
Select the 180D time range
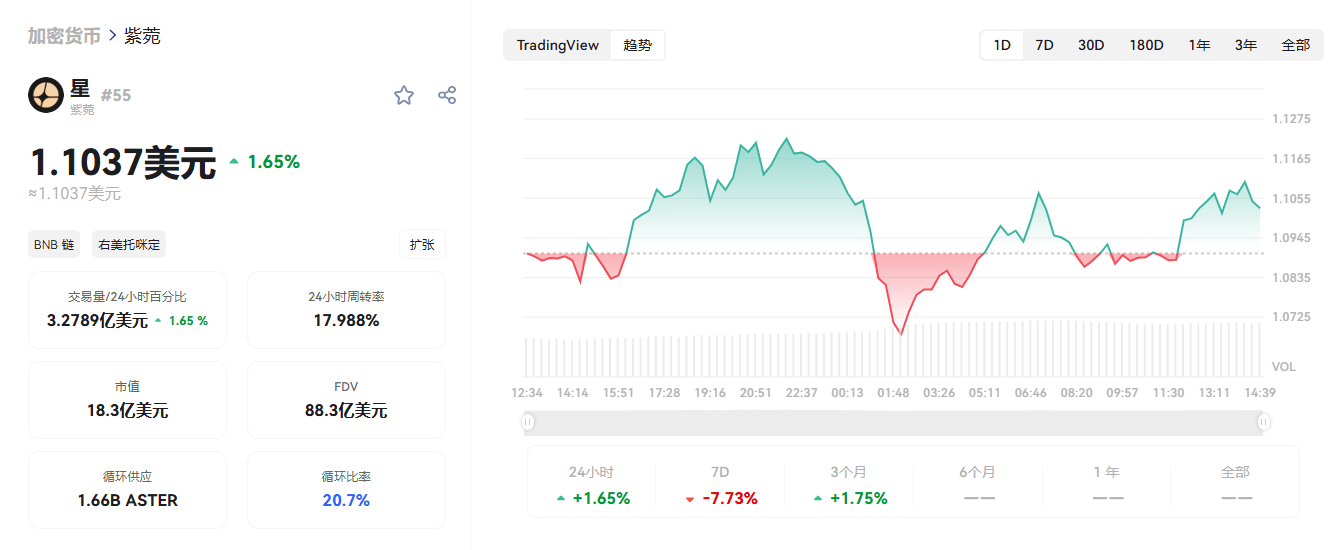[1146, 45]
